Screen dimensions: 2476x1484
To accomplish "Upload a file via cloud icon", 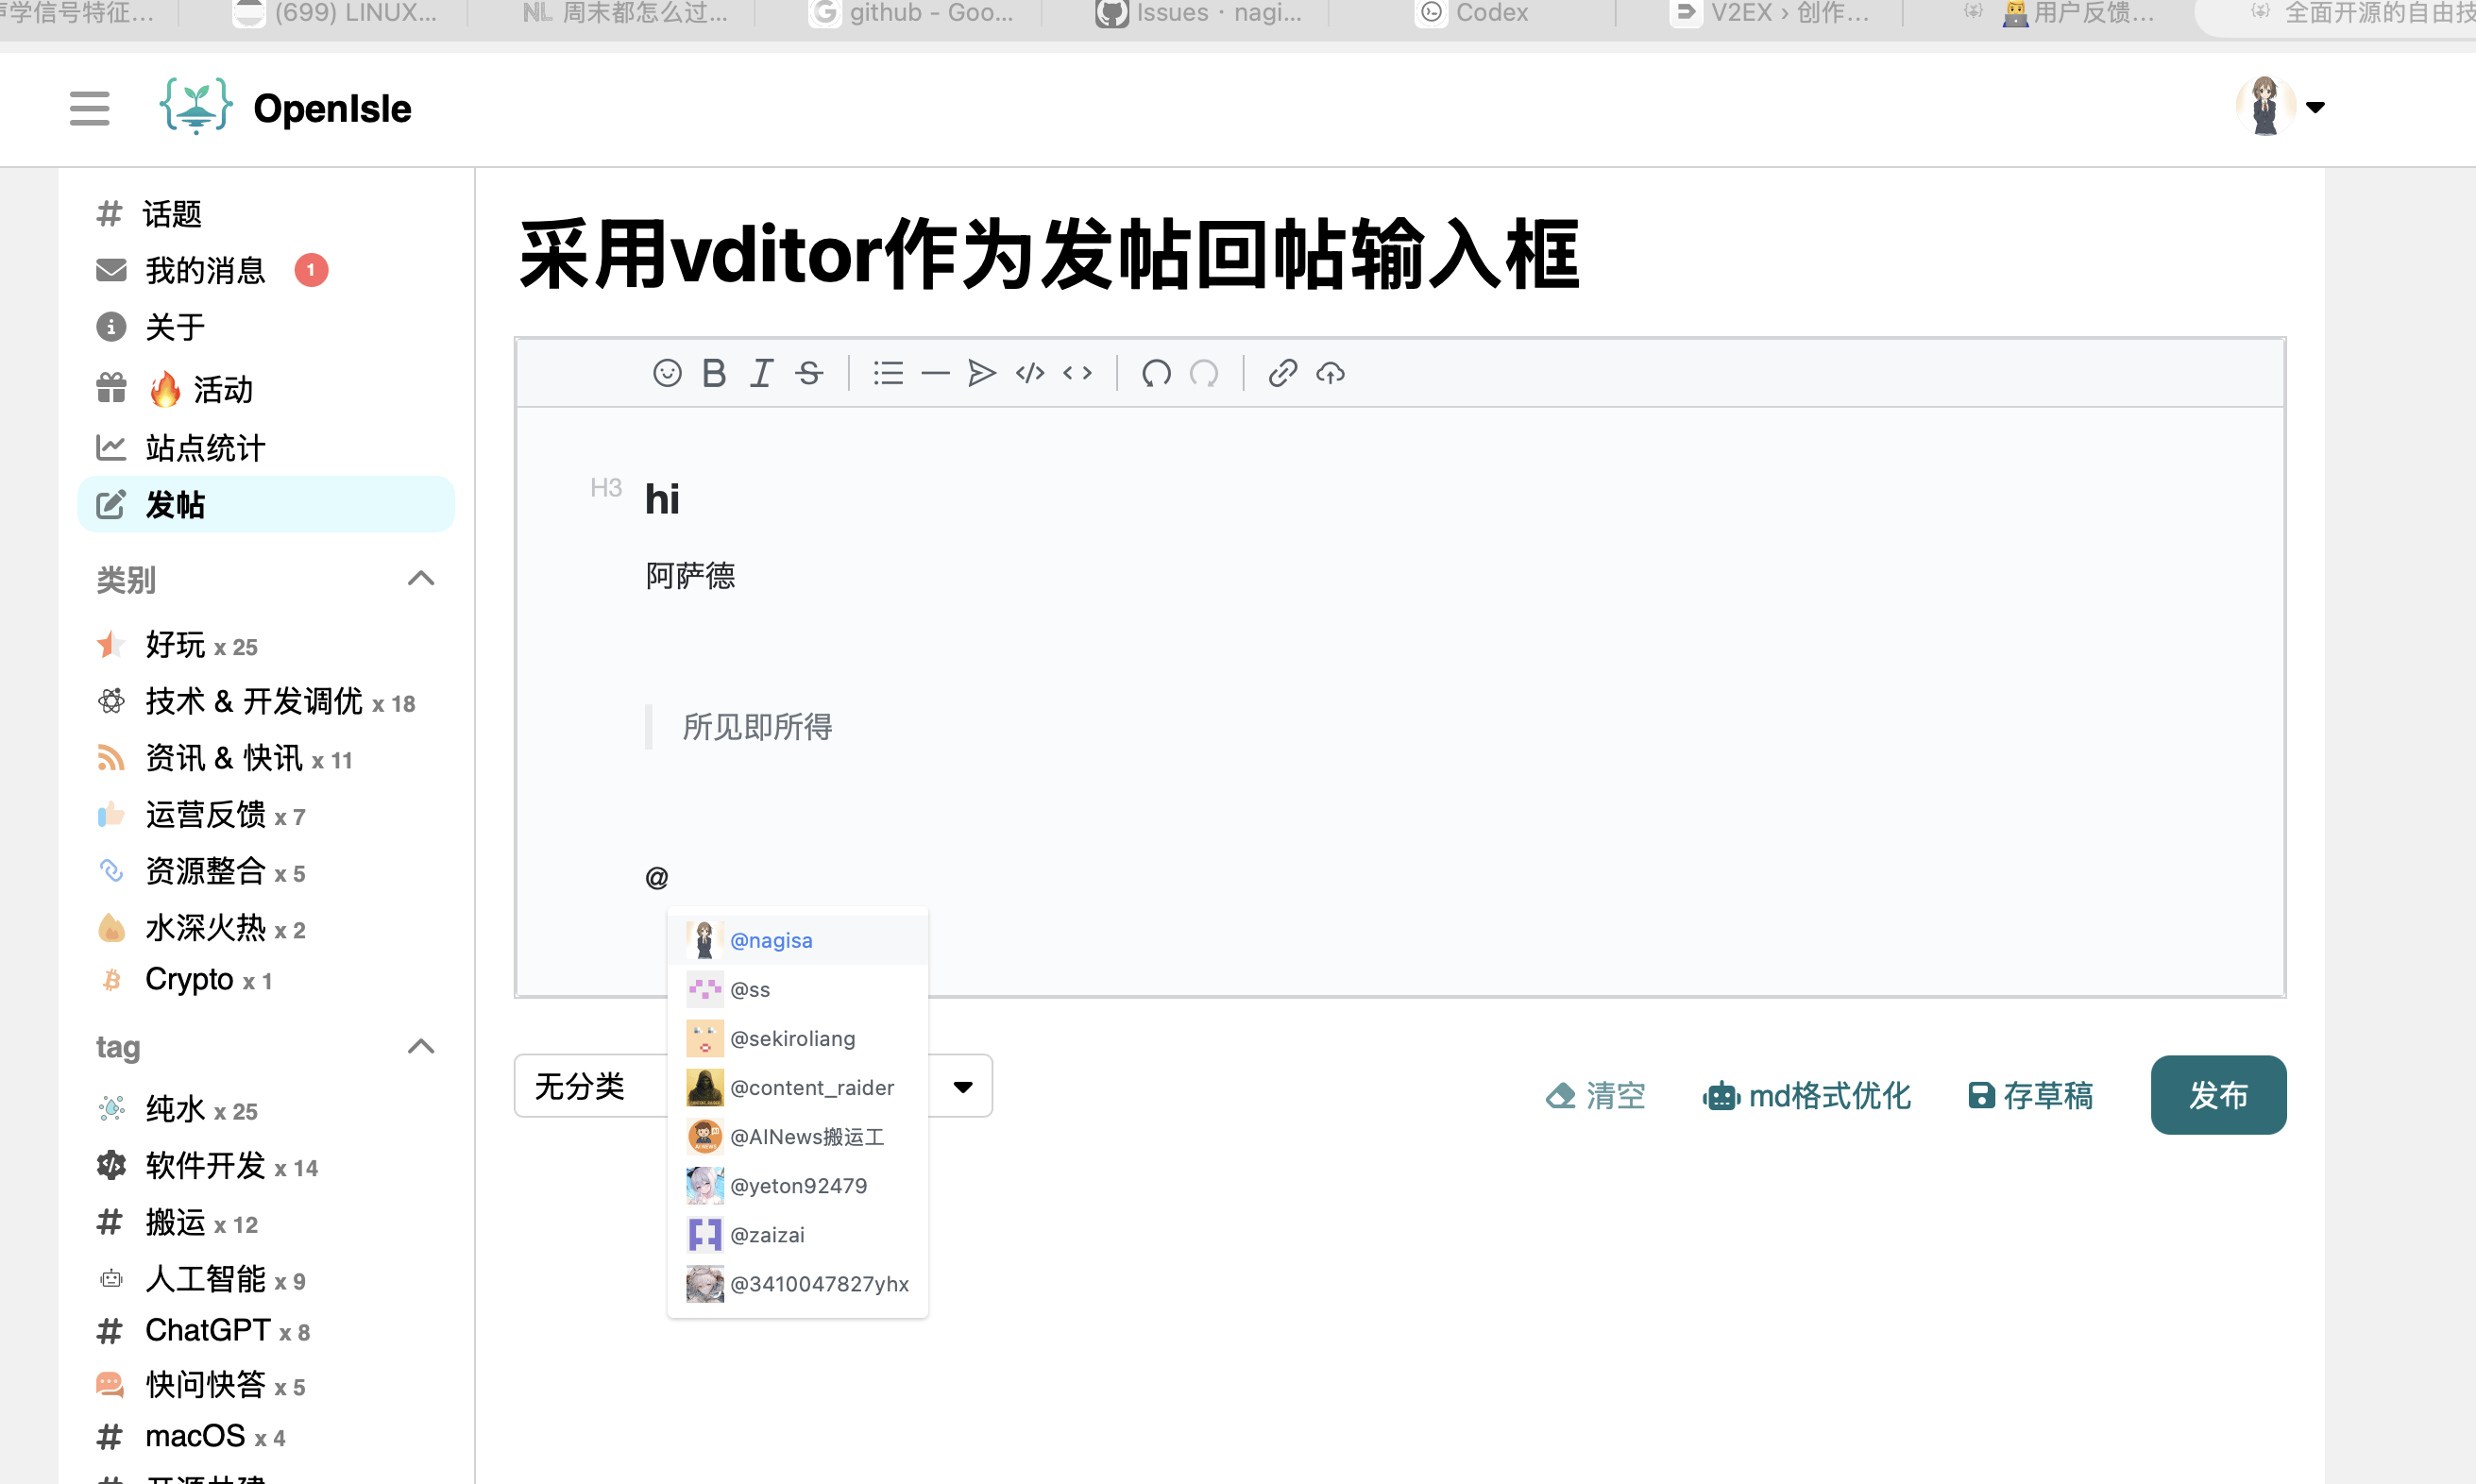I will tap(1330, 373).
